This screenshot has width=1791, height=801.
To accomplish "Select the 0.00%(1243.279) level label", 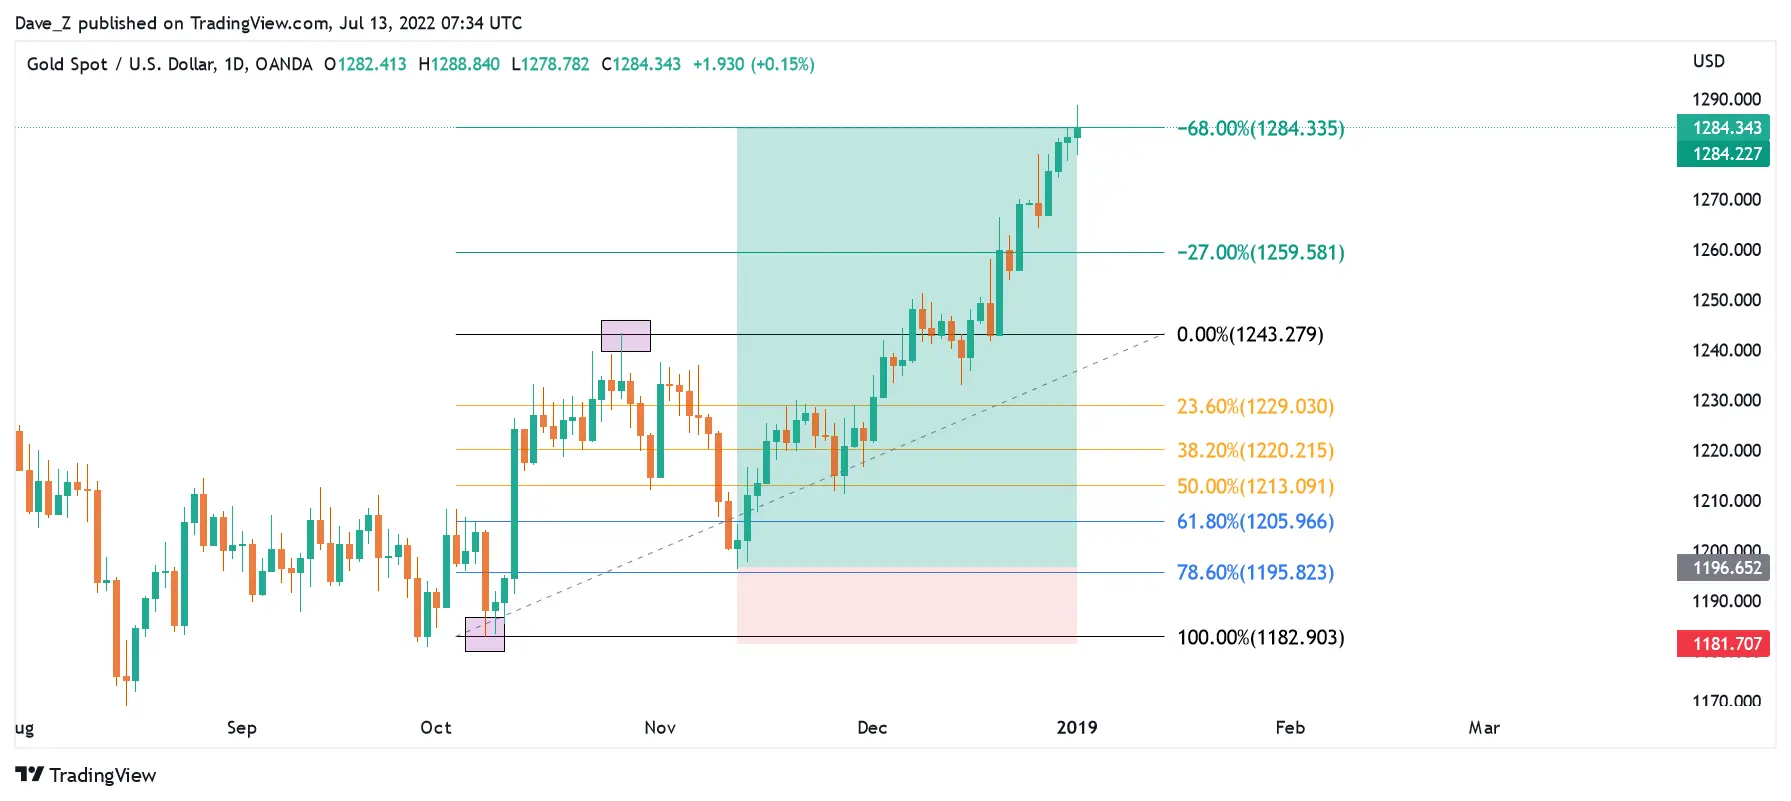I will pyautogui.click(x=1249, y=334).
